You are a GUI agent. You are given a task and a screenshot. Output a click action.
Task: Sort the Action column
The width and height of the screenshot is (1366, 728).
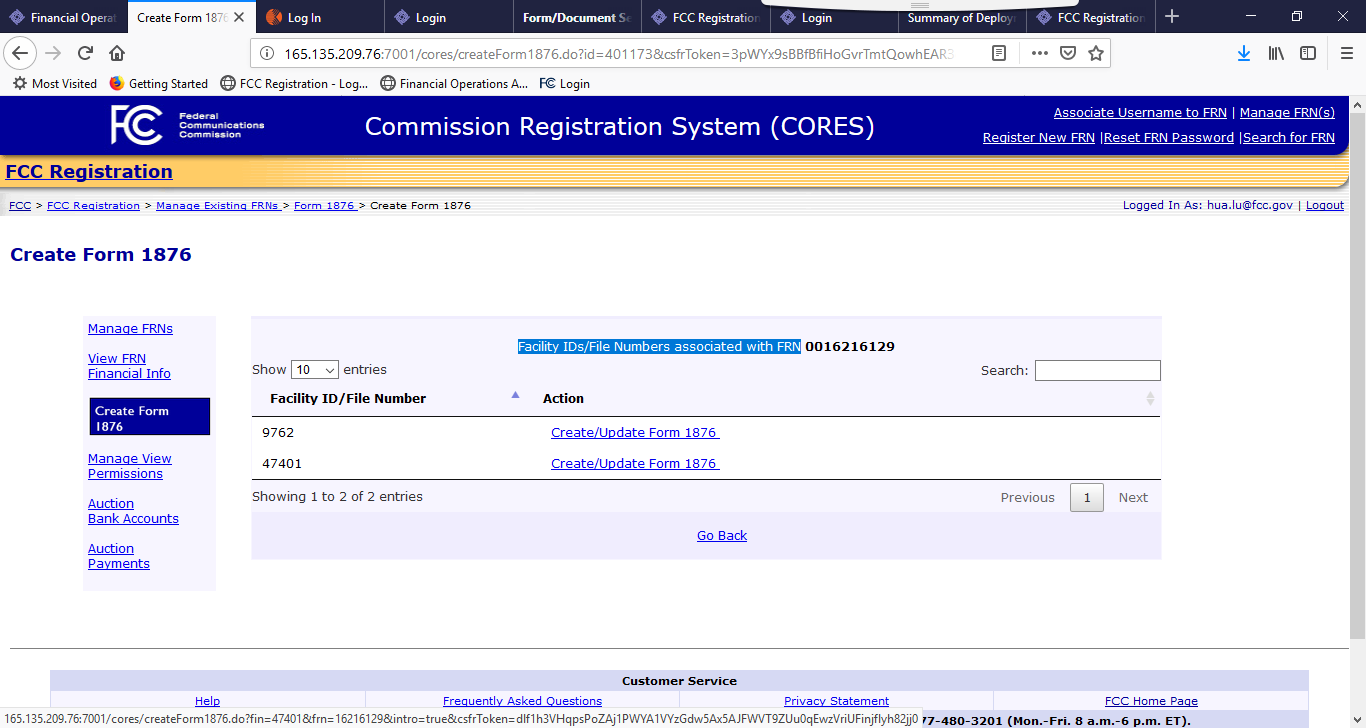1150,398
